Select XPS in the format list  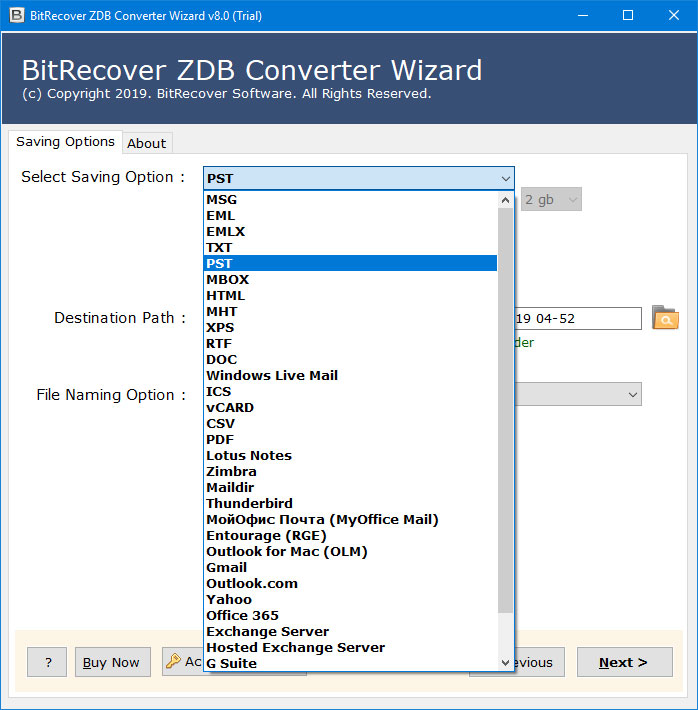(351, 327)
